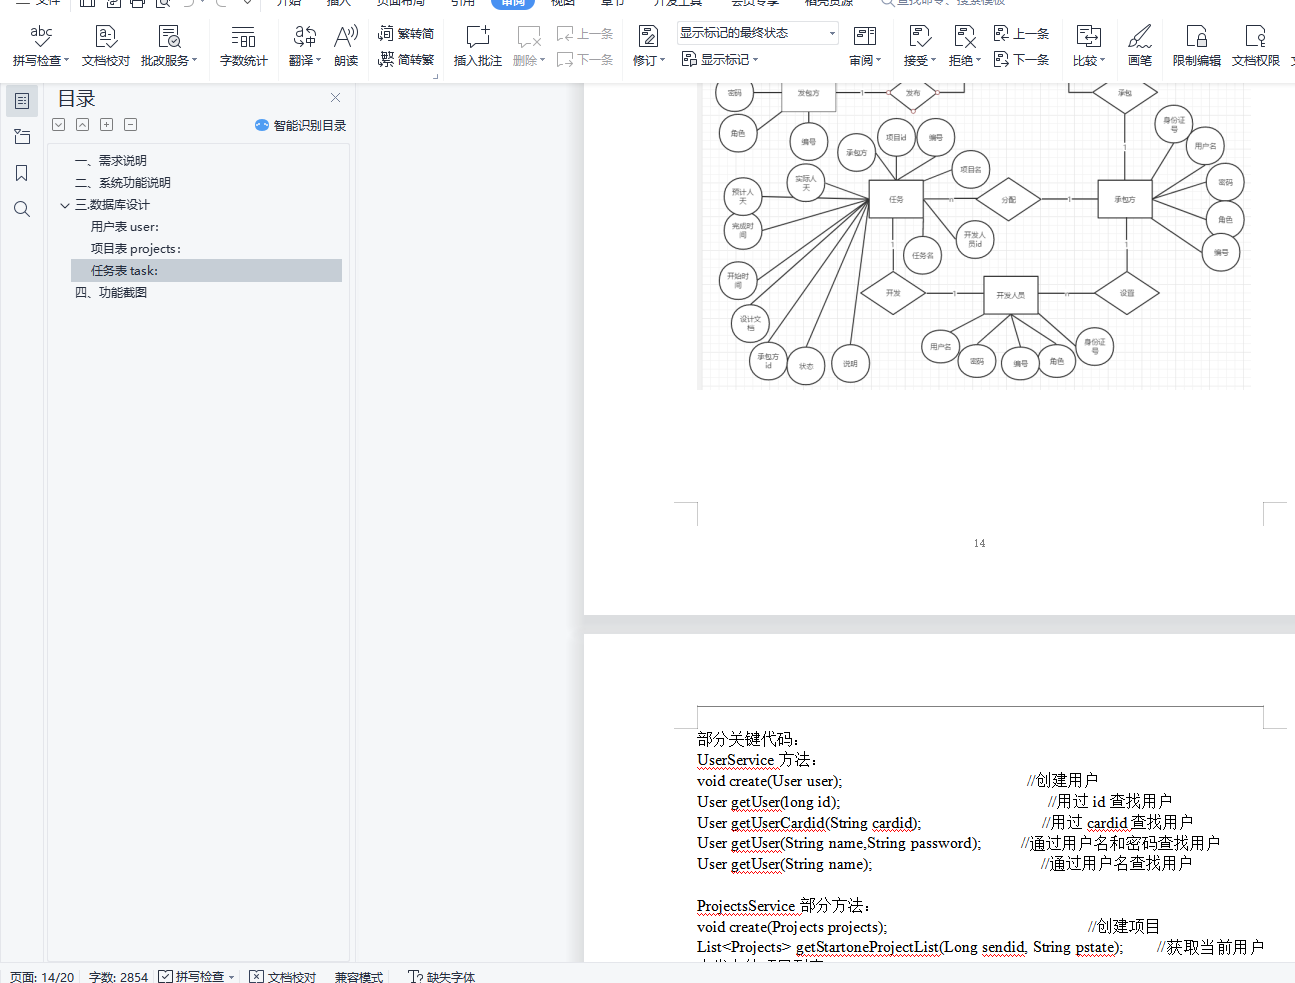The image size is (1295, 983).
Task: Jump to 上一条 change beside 拒绝
Action: (1021, 33)
